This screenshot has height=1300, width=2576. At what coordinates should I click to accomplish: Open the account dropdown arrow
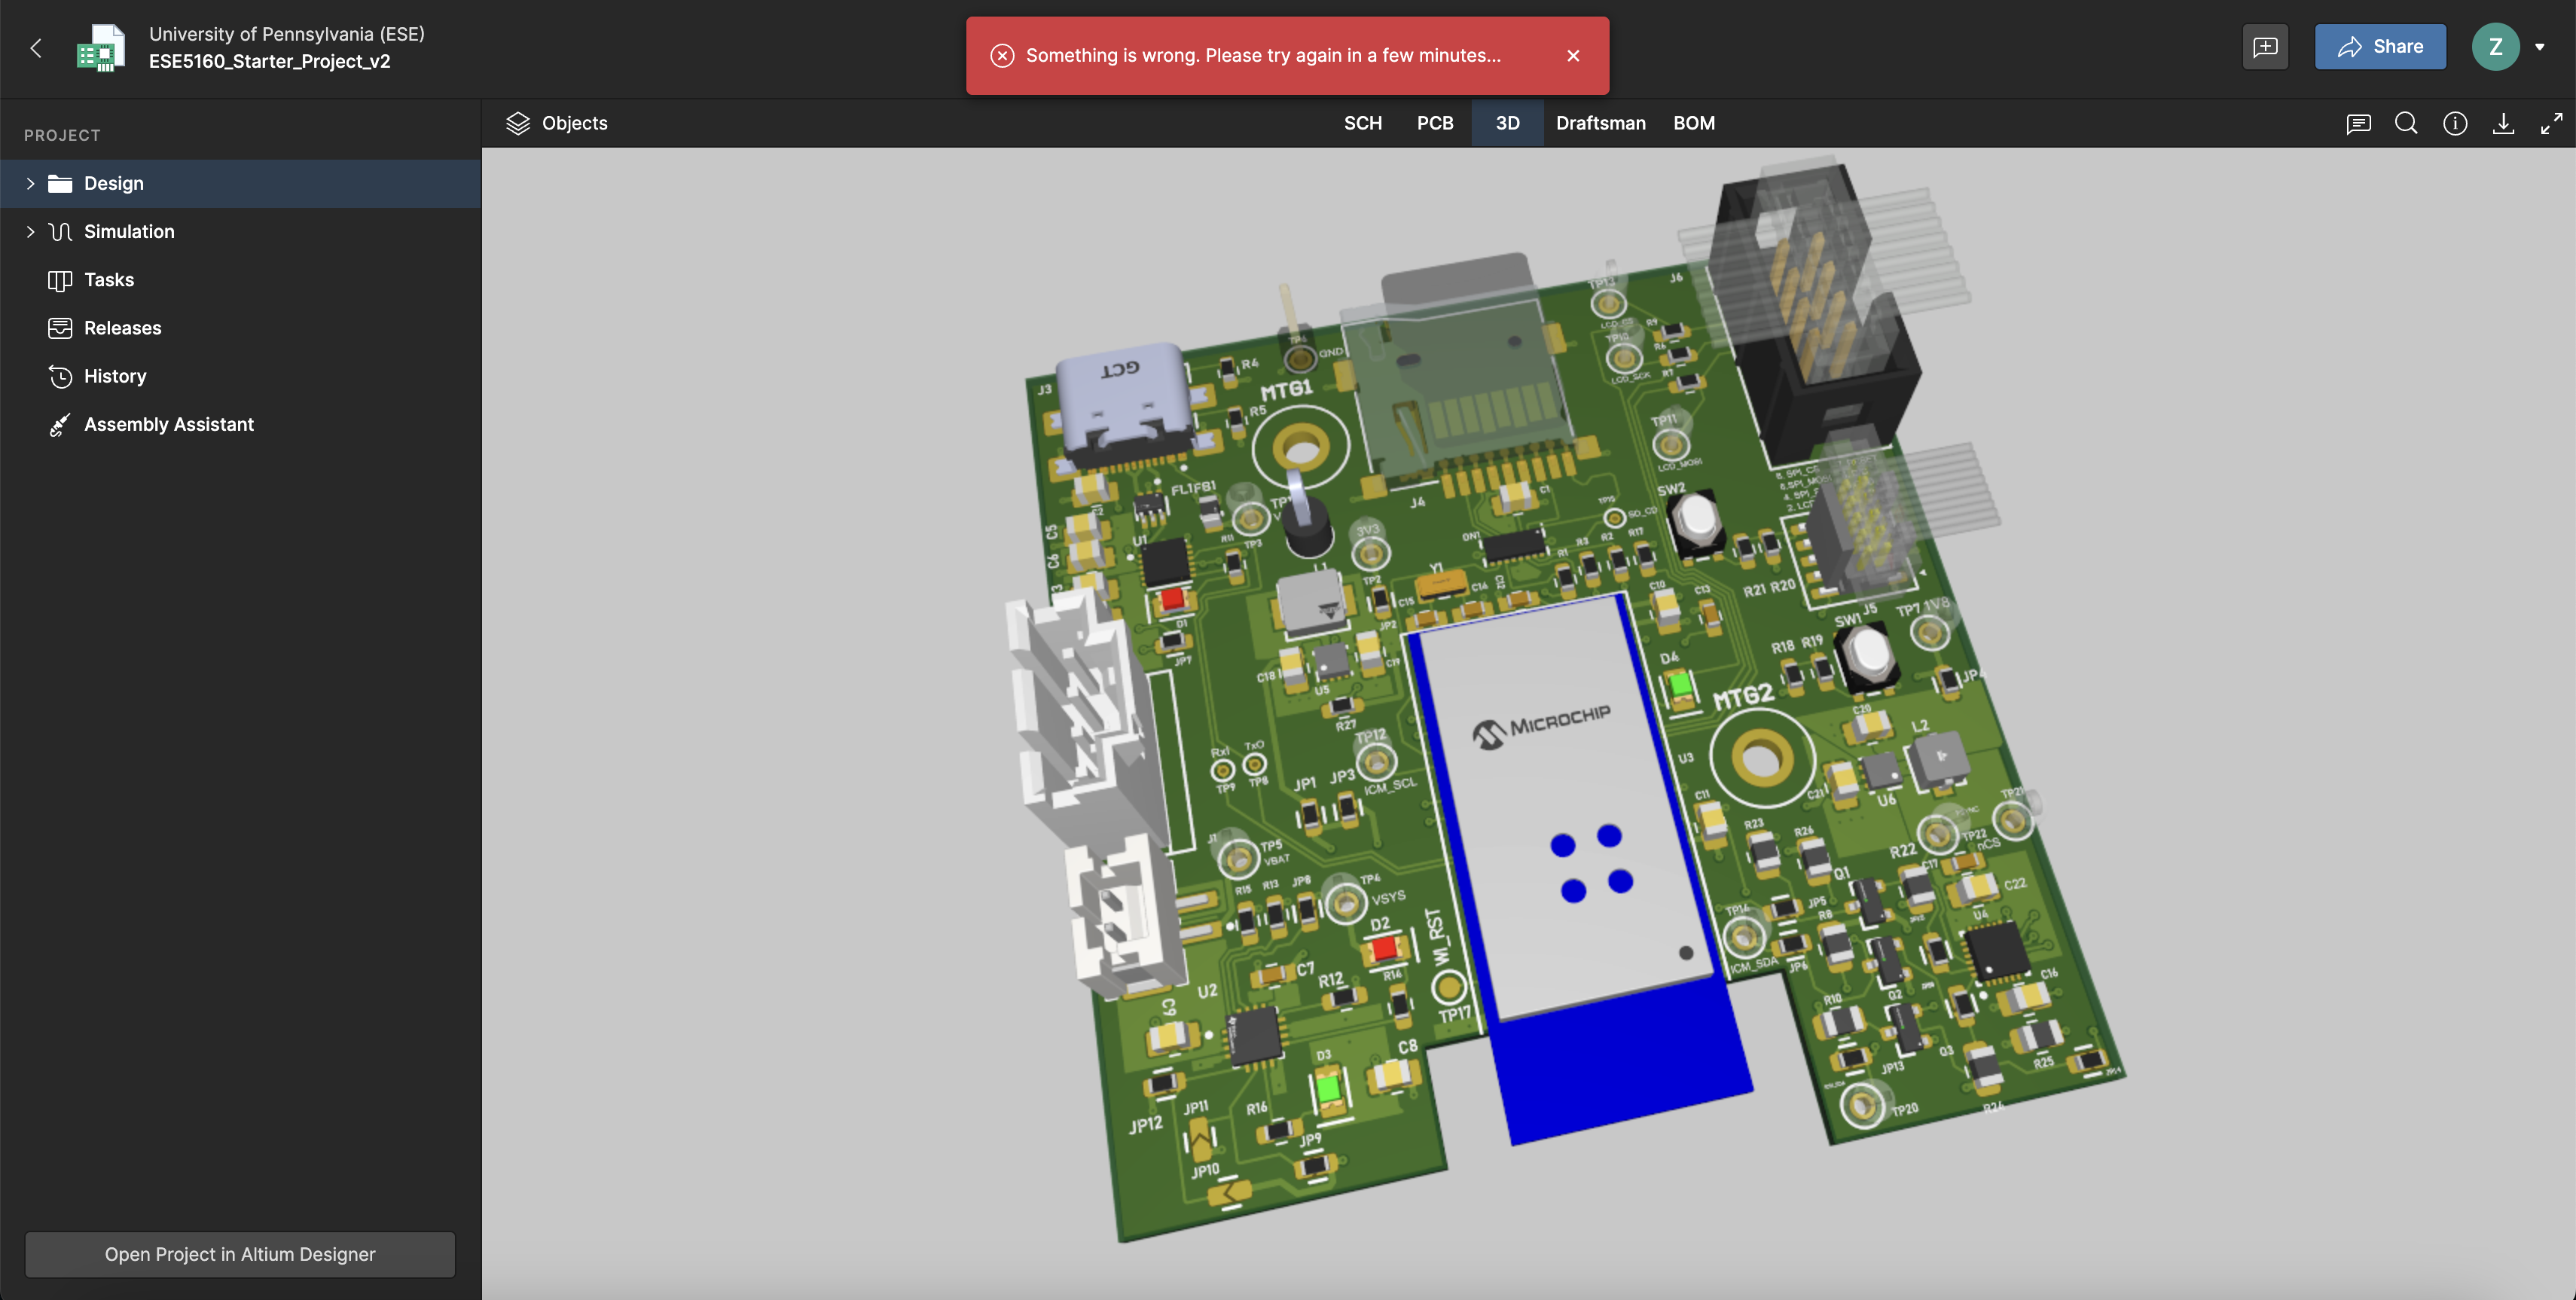[x=2539, y=47]
